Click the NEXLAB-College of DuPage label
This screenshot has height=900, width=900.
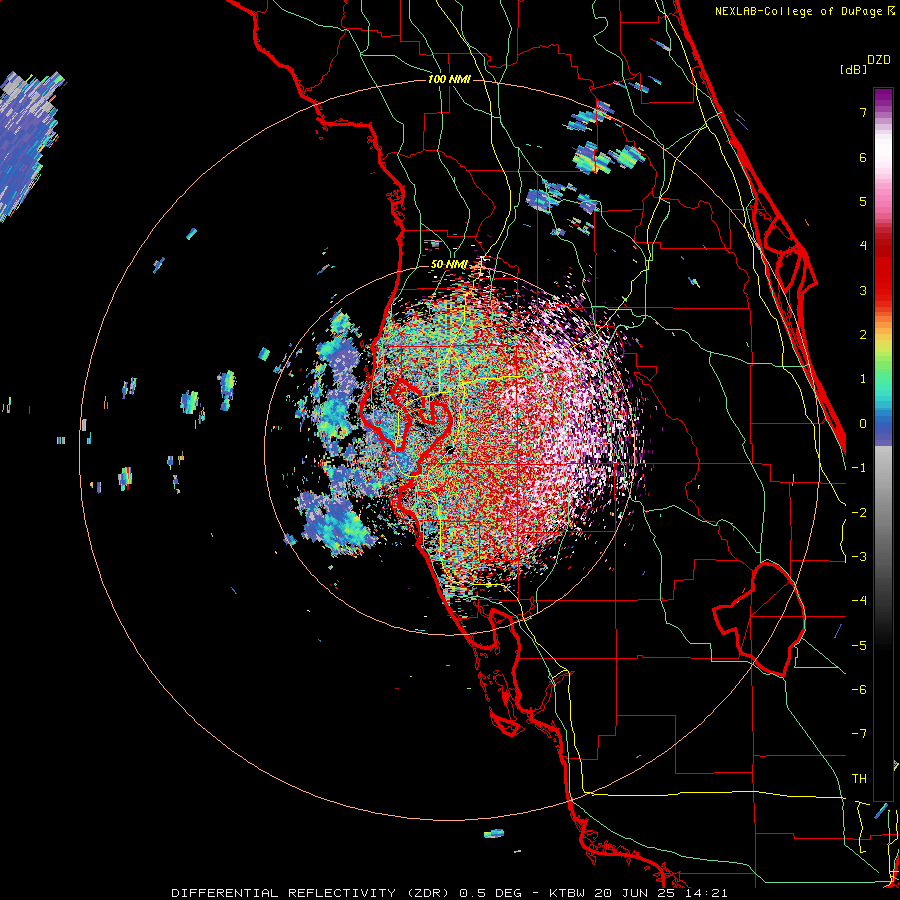point(805,11)
